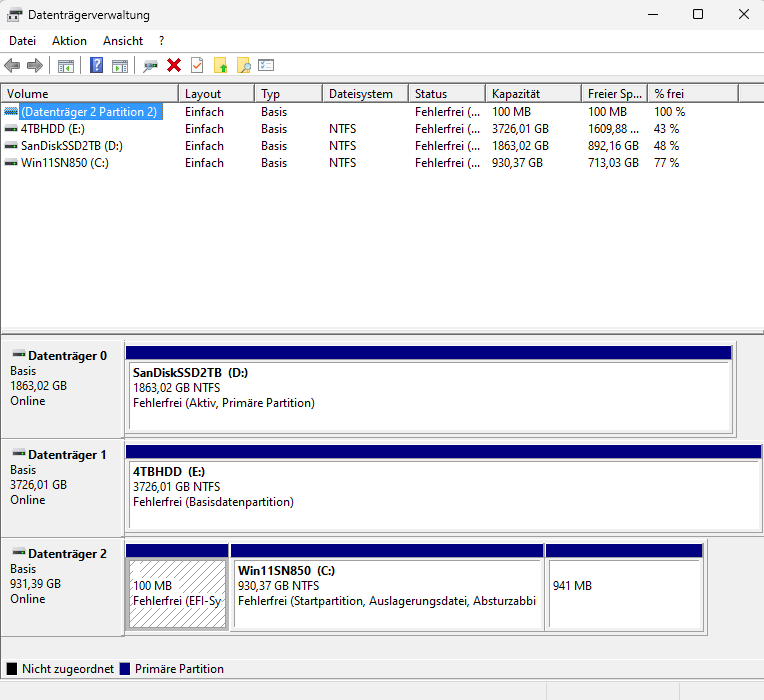Click the Forward arrow toolbar icon

pyautogui.click(x=35, y=65)
